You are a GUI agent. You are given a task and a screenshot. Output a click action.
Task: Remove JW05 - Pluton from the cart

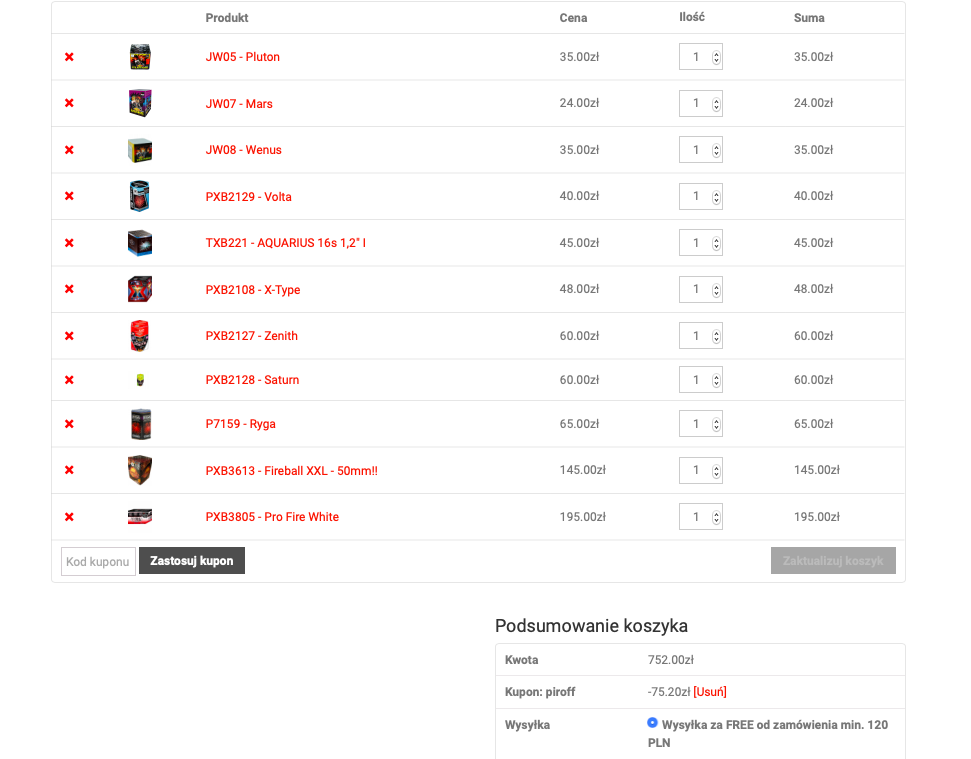[x=69, y=57]
